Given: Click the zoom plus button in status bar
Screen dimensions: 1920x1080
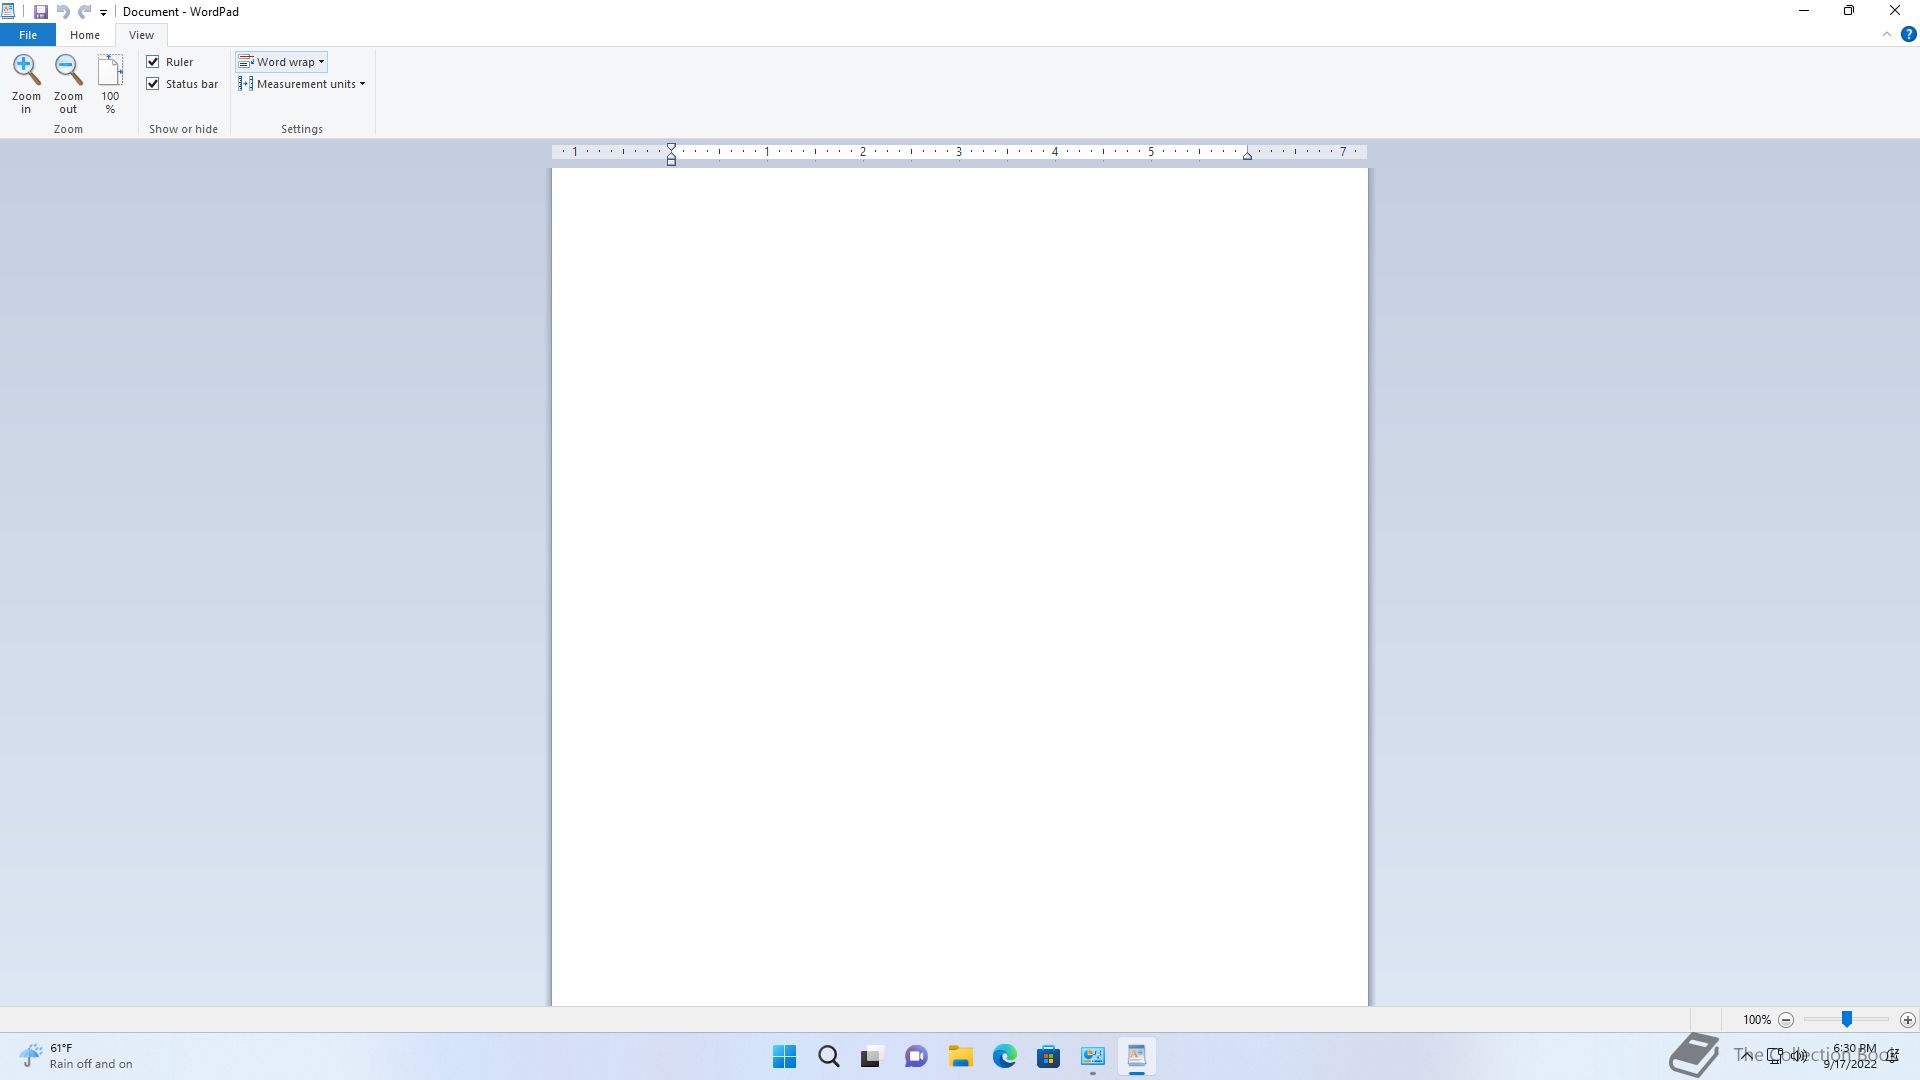Looking at the screenshot, I should [1908, 1020].
